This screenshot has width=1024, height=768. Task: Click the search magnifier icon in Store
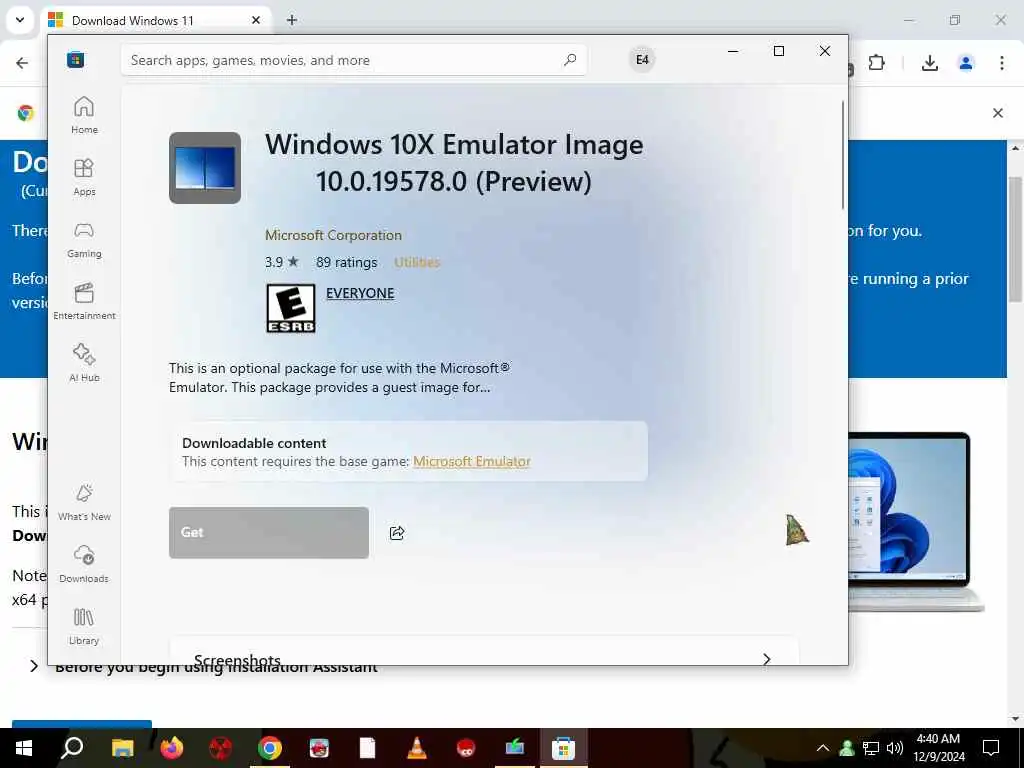[569, 60]
